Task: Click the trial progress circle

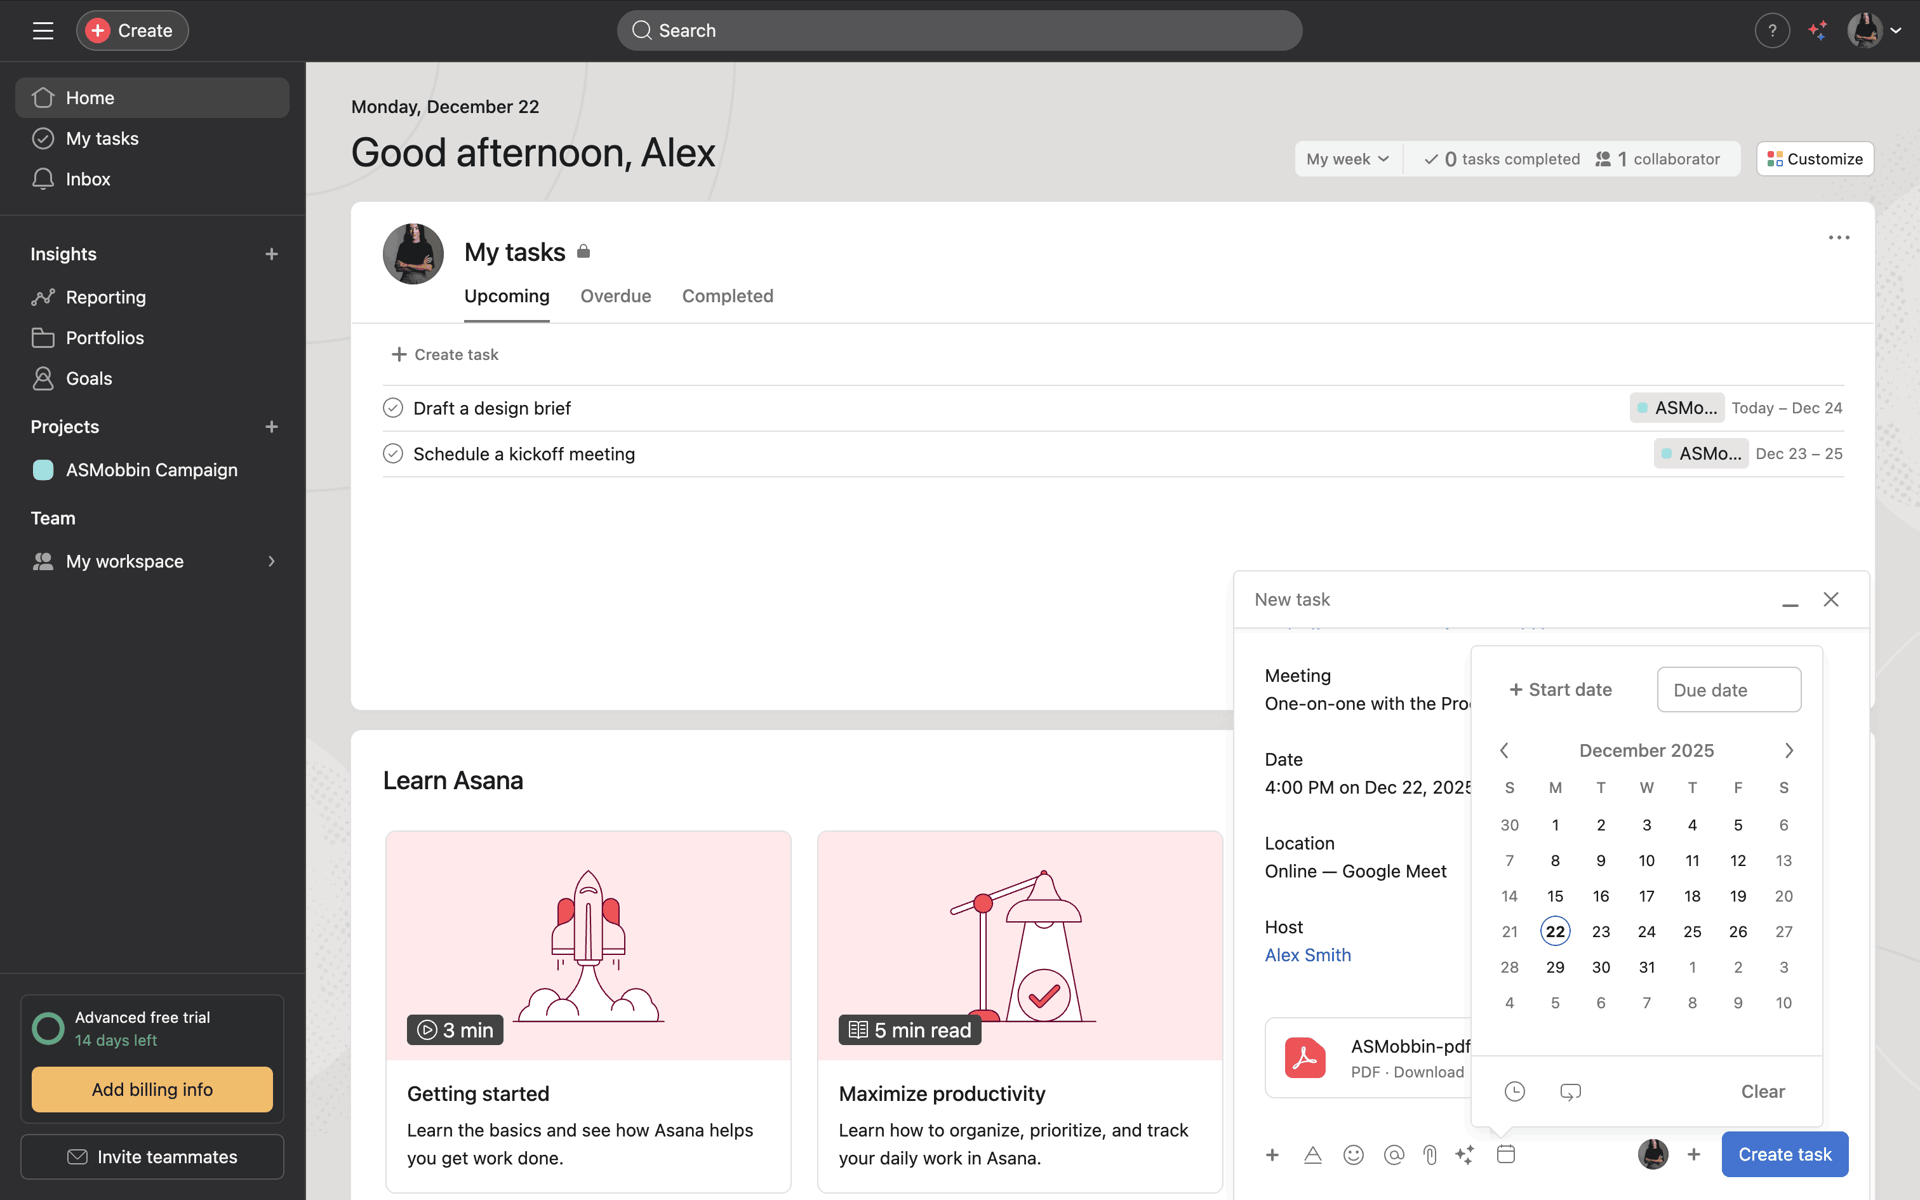Action: coord(48,1028)
